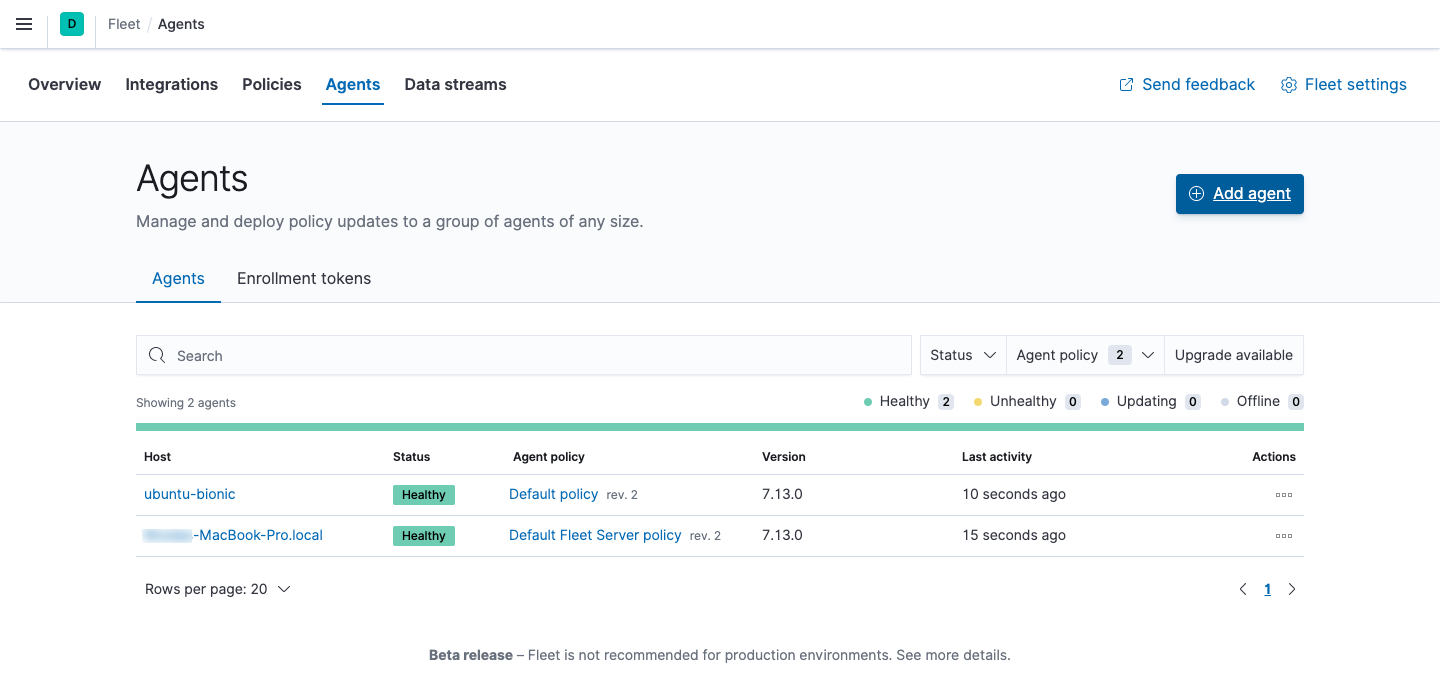Navigate to the Policies tab
The image size is (1440, 682).
click(x=271, y=85)
